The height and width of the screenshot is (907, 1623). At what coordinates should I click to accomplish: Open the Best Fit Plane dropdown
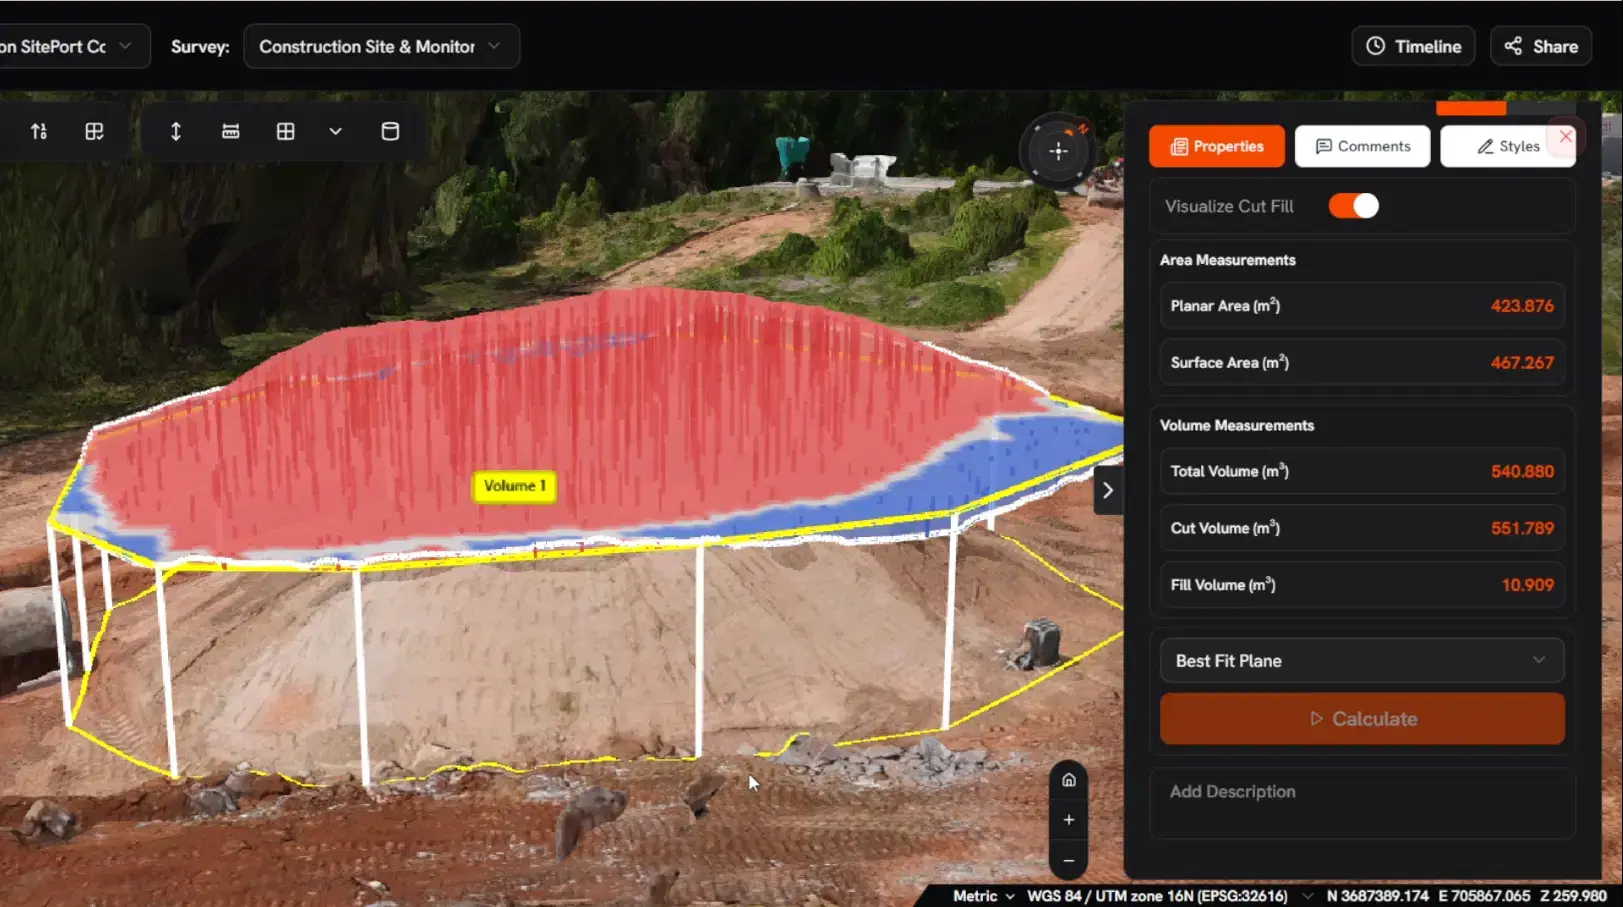1361,660
